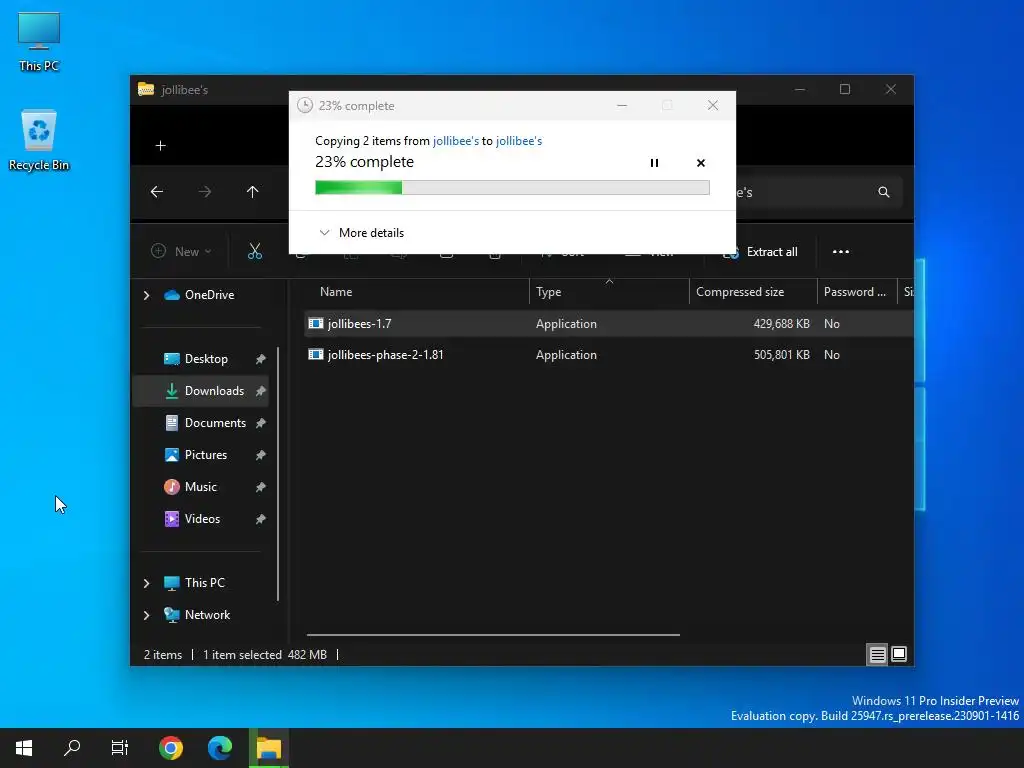This screenshot has width=1024, height=768.
Task: Click the Password column header
Action: 857,292
